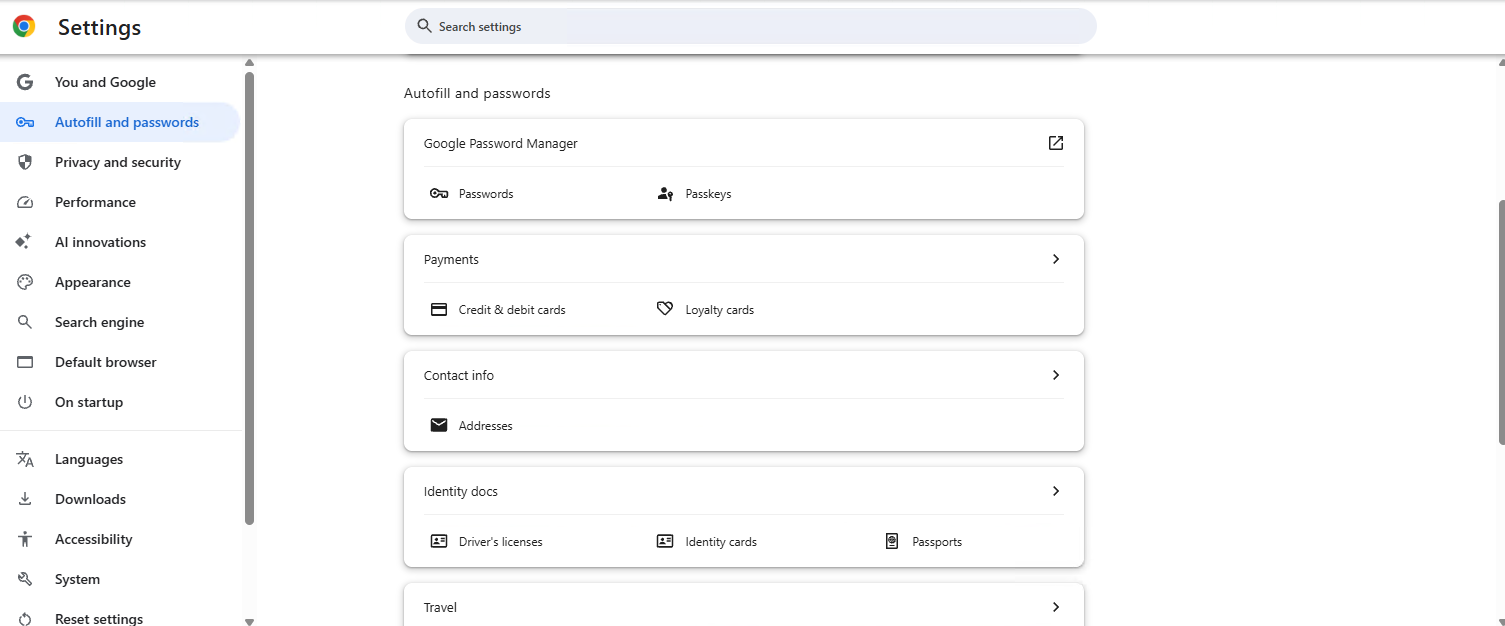The height and width of the screenshot is (626, 1505).
Task: Expand the Contact info section chevron
Action: [x=1056, y=375]
